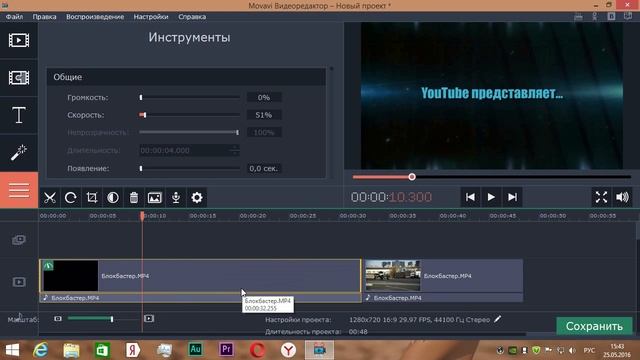Open the Файл menu

pos(14,17)
